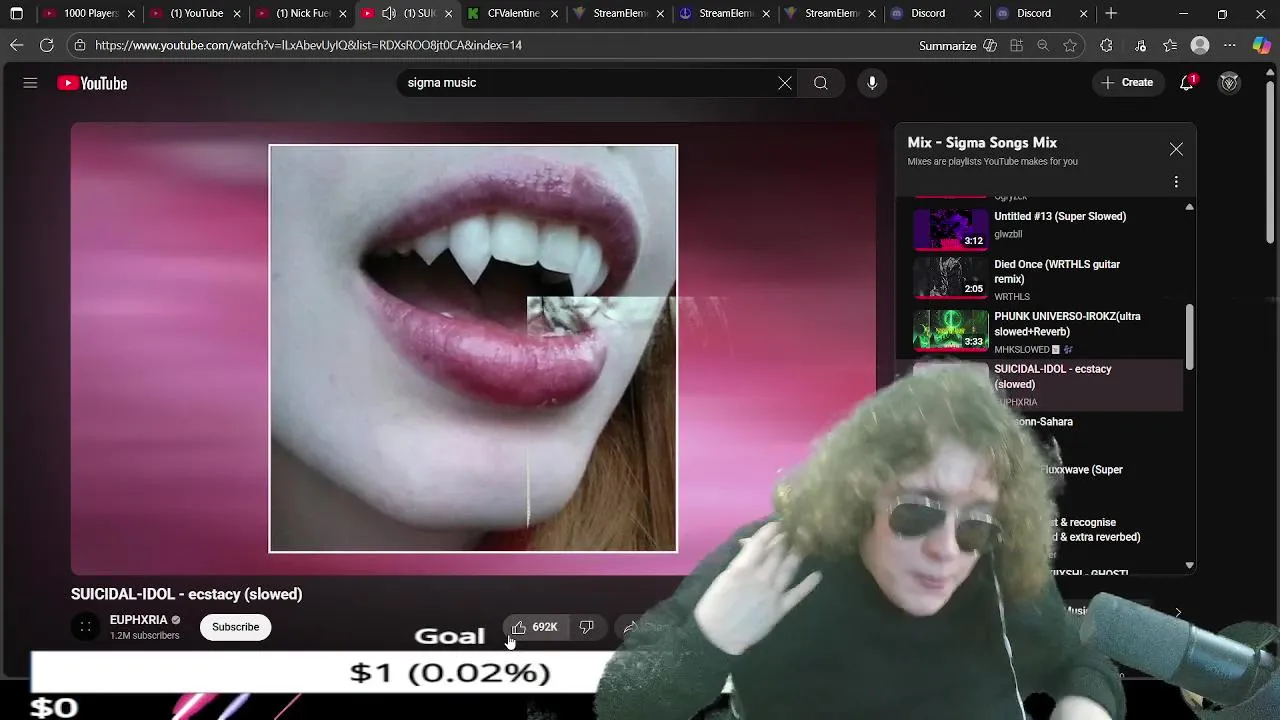1280x720 pixels.
Task: Play 'PHUNK UNIVERSO-IROKZ' from playlist
Action: tap(1067, 324)
